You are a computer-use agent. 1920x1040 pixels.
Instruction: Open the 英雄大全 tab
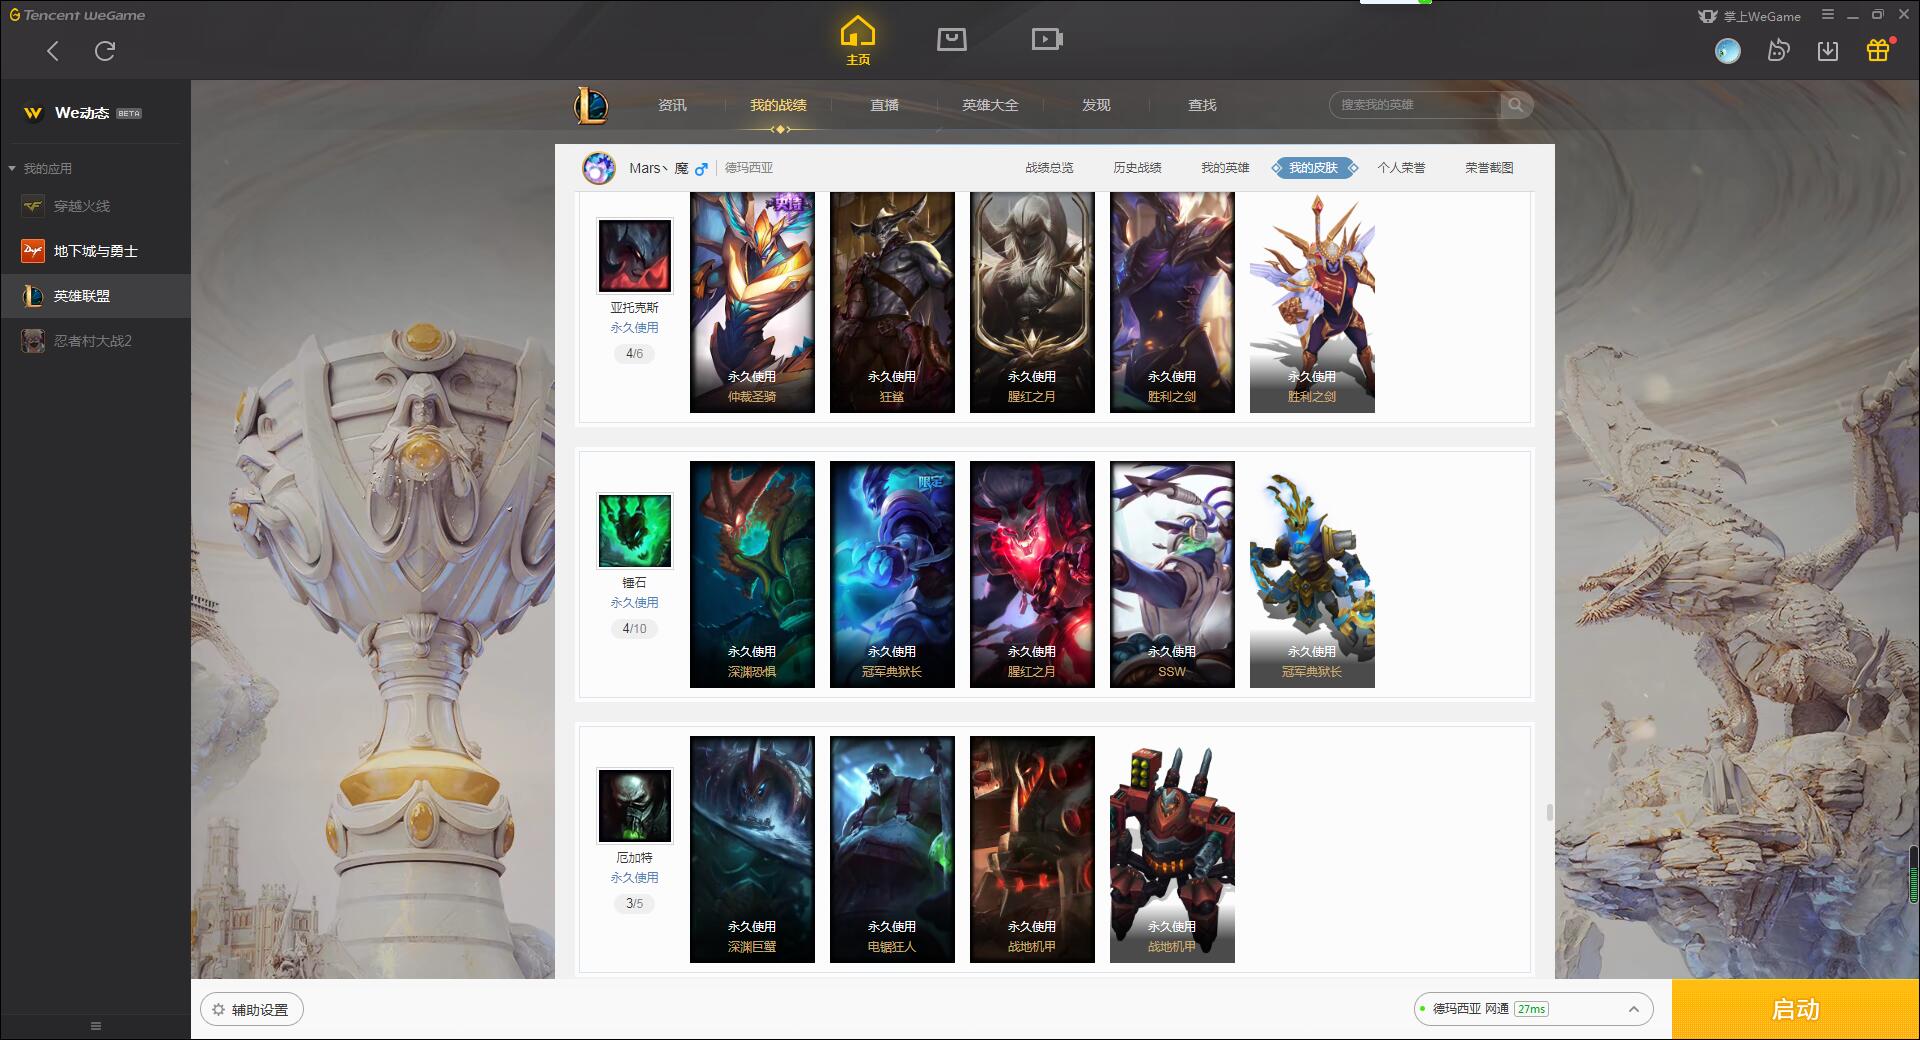(x=990, y=105)
